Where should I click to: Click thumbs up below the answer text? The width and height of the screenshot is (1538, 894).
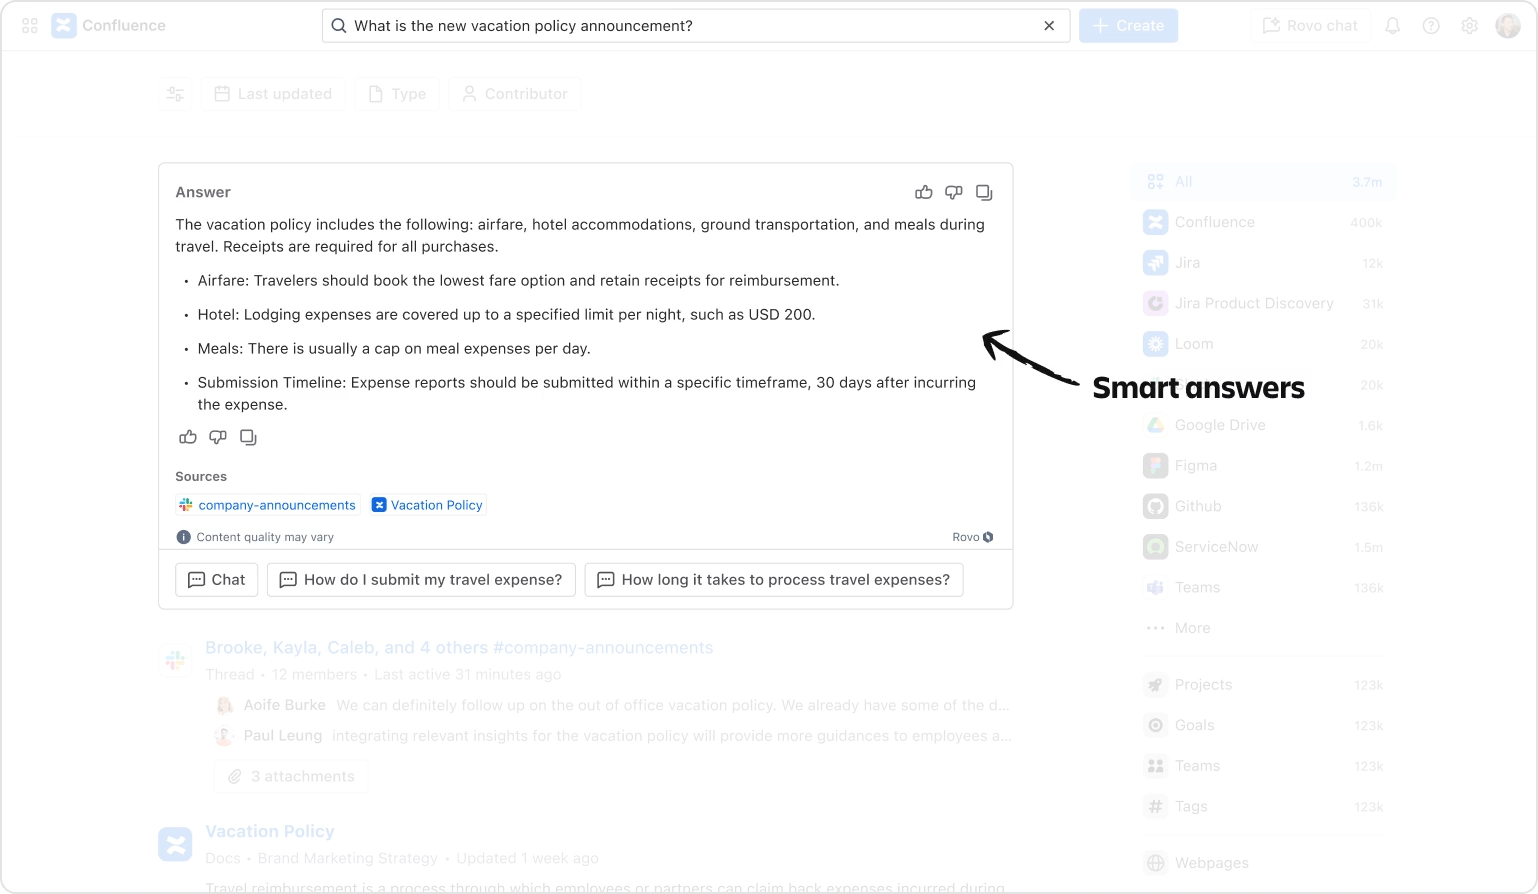(x=188, y=437)
